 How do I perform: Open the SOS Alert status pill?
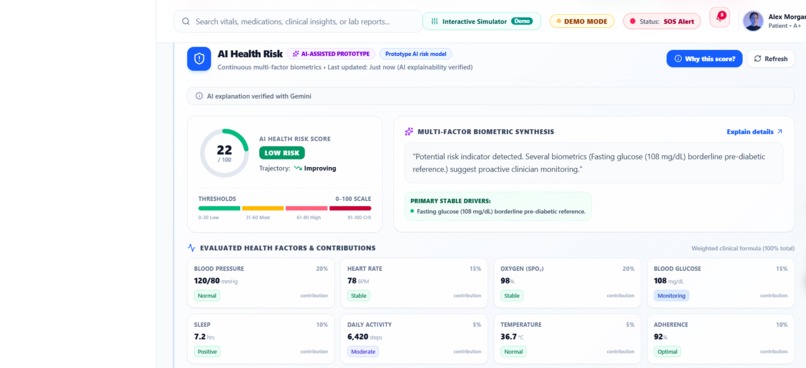pos(662,22)
